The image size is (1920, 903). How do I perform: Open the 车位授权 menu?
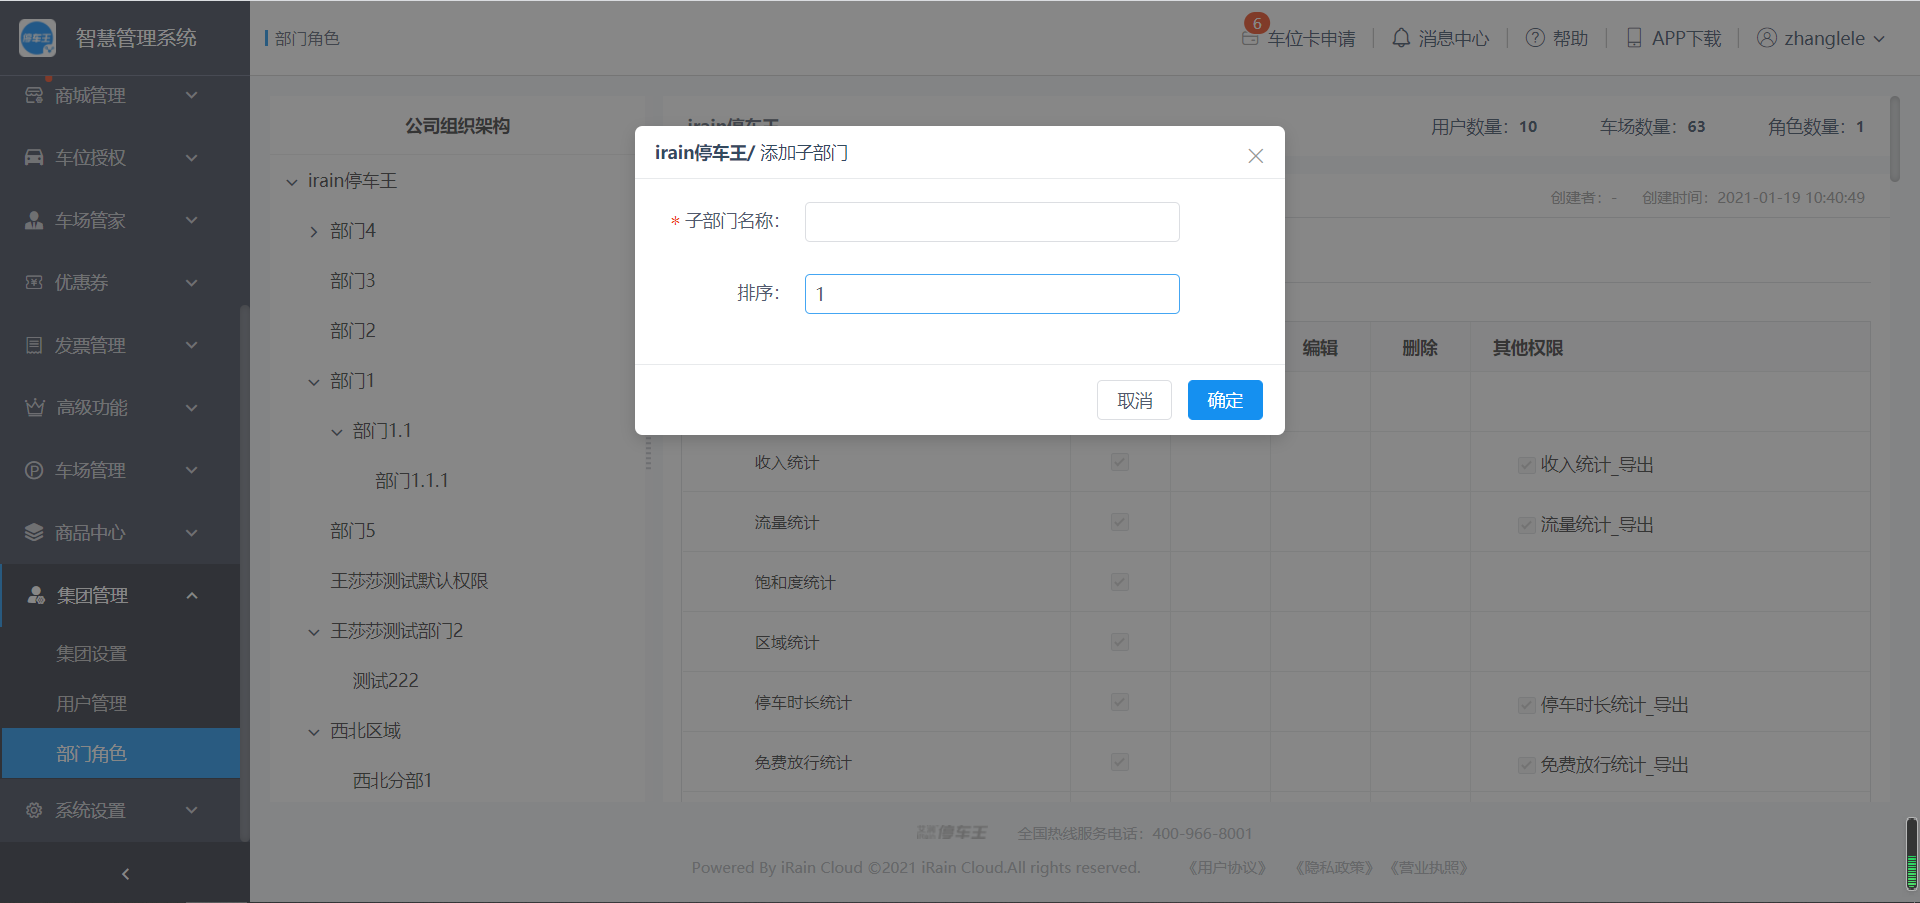120,157
